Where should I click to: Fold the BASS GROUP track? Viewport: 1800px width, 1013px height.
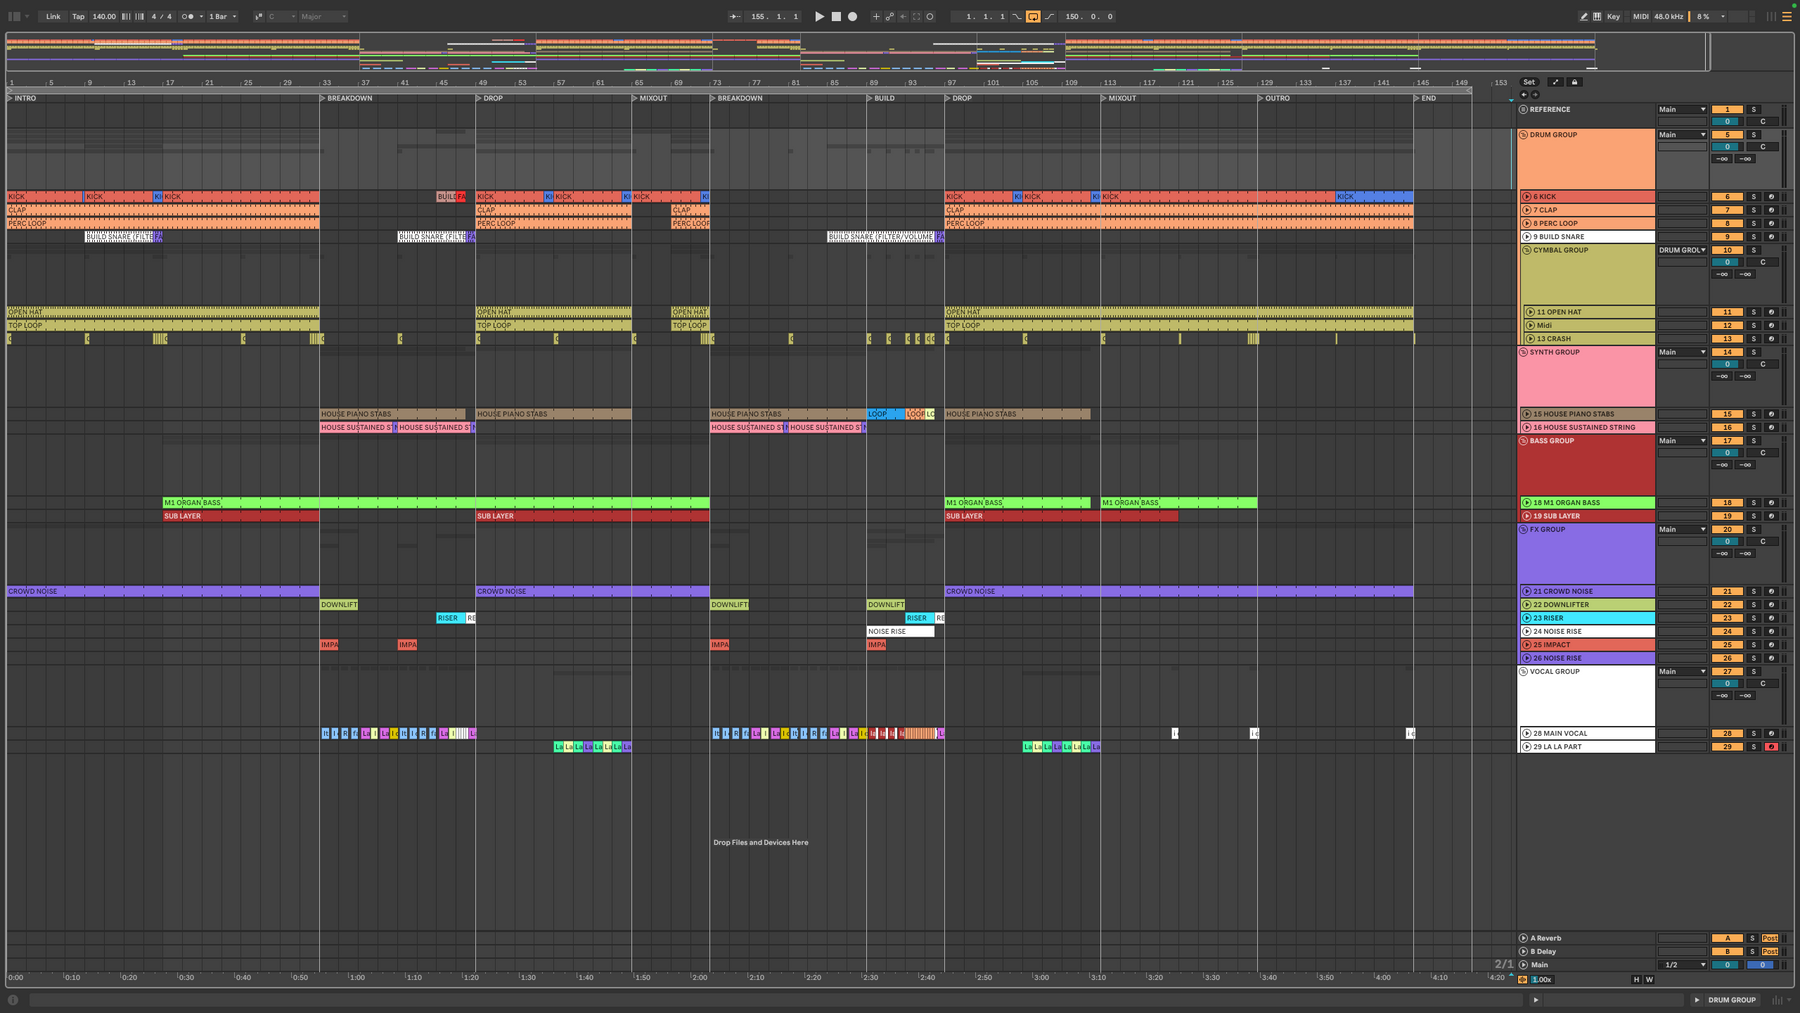coord(1523,440)
